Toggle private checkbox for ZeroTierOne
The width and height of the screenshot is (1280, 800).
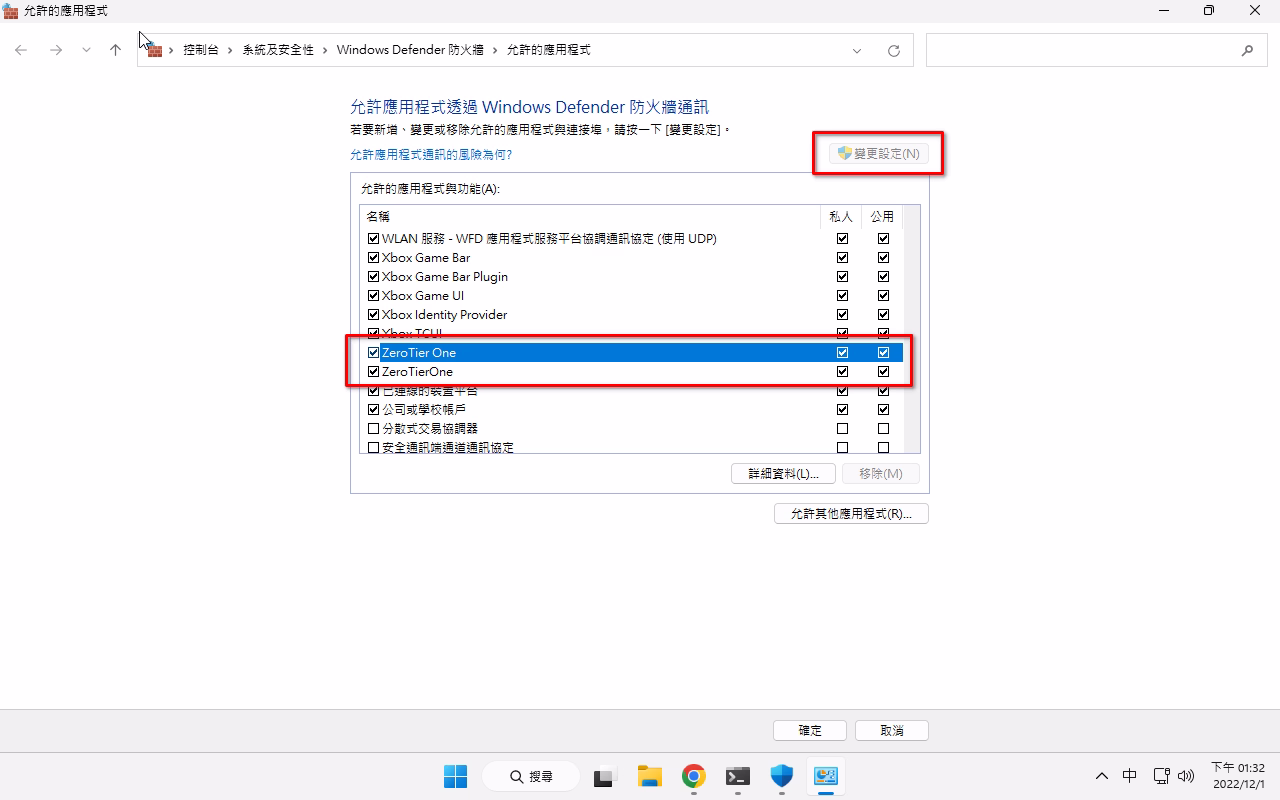click(842, 372)
